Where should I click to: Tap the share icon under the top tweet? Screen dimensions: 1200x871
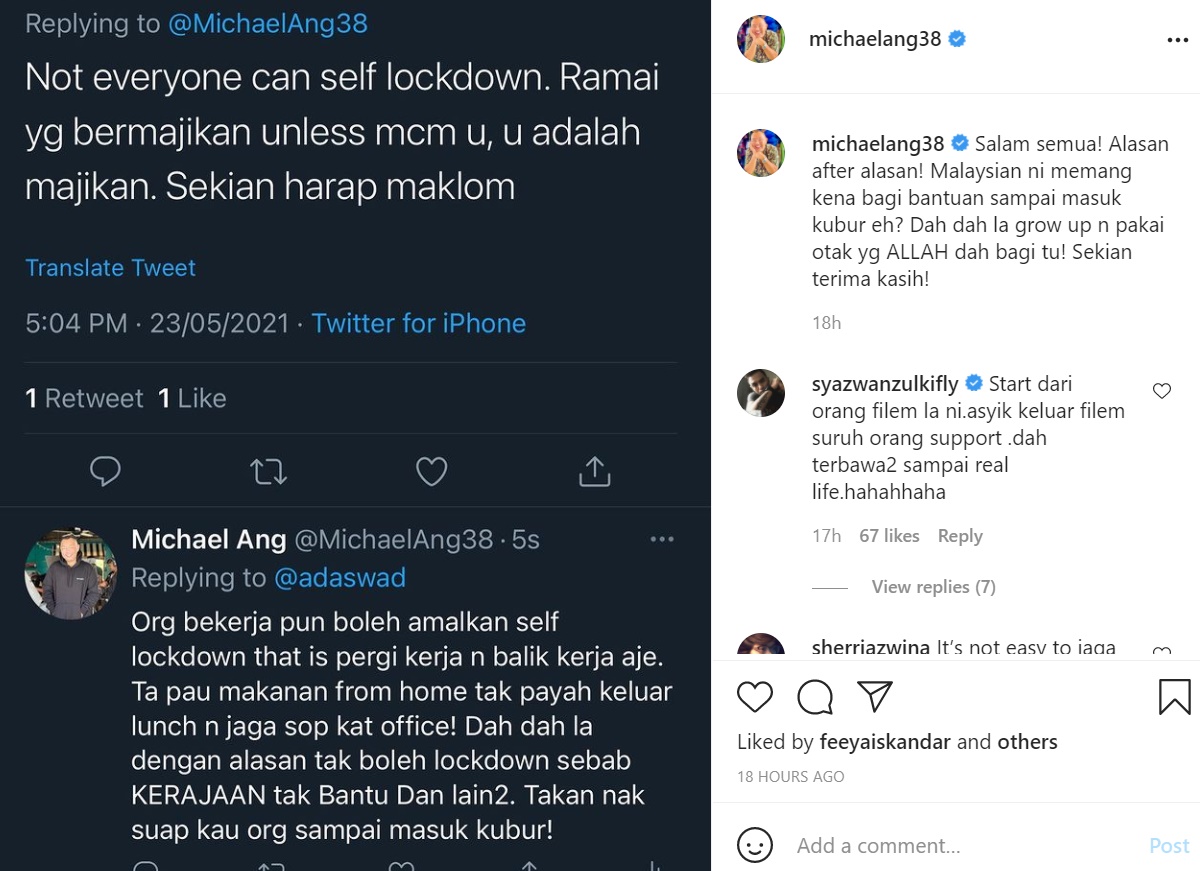coord(595,471)
